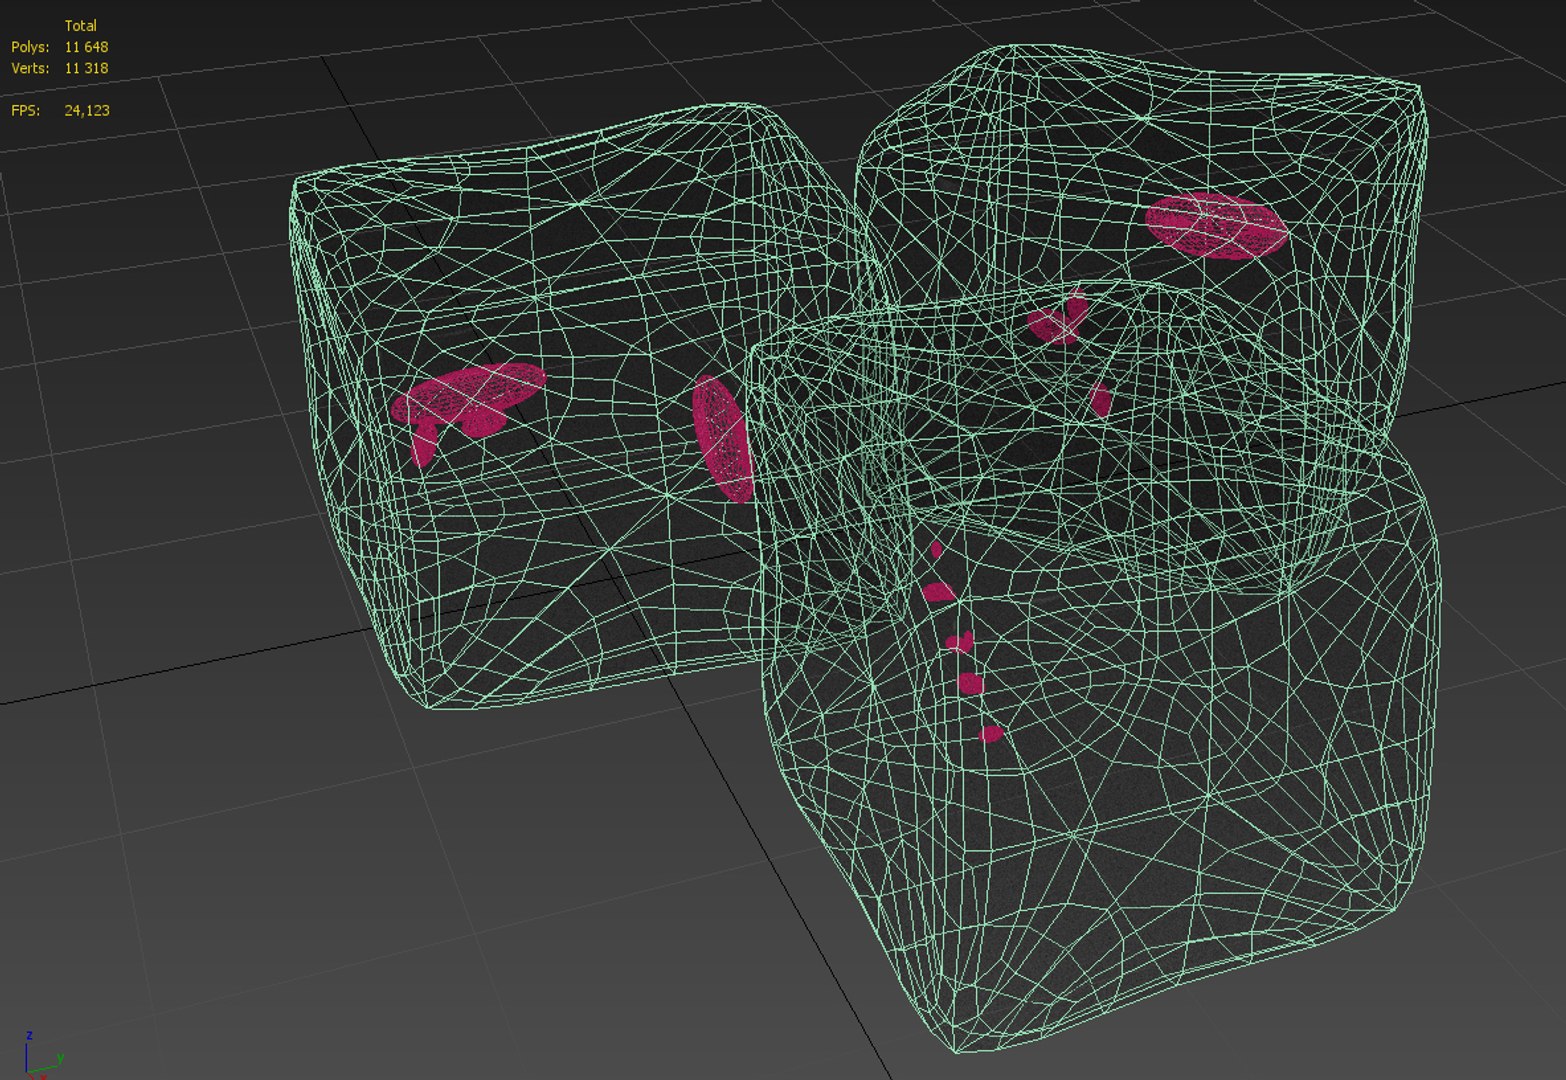Click the "Polys:" label

(x=30, y=47)
